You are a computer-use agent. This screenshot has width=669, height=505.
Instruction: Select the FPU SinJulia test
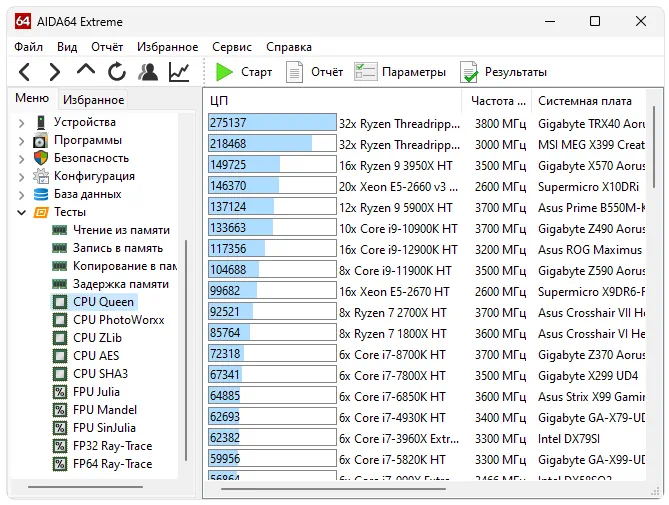(x=104, y=428)
